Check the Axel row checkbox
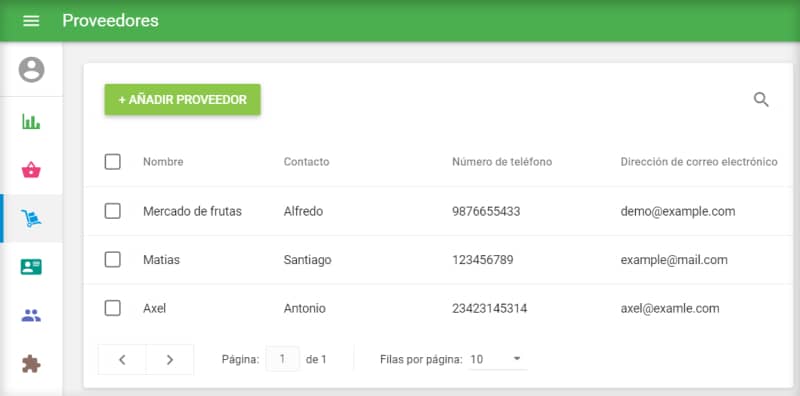 tap(113, 308)
